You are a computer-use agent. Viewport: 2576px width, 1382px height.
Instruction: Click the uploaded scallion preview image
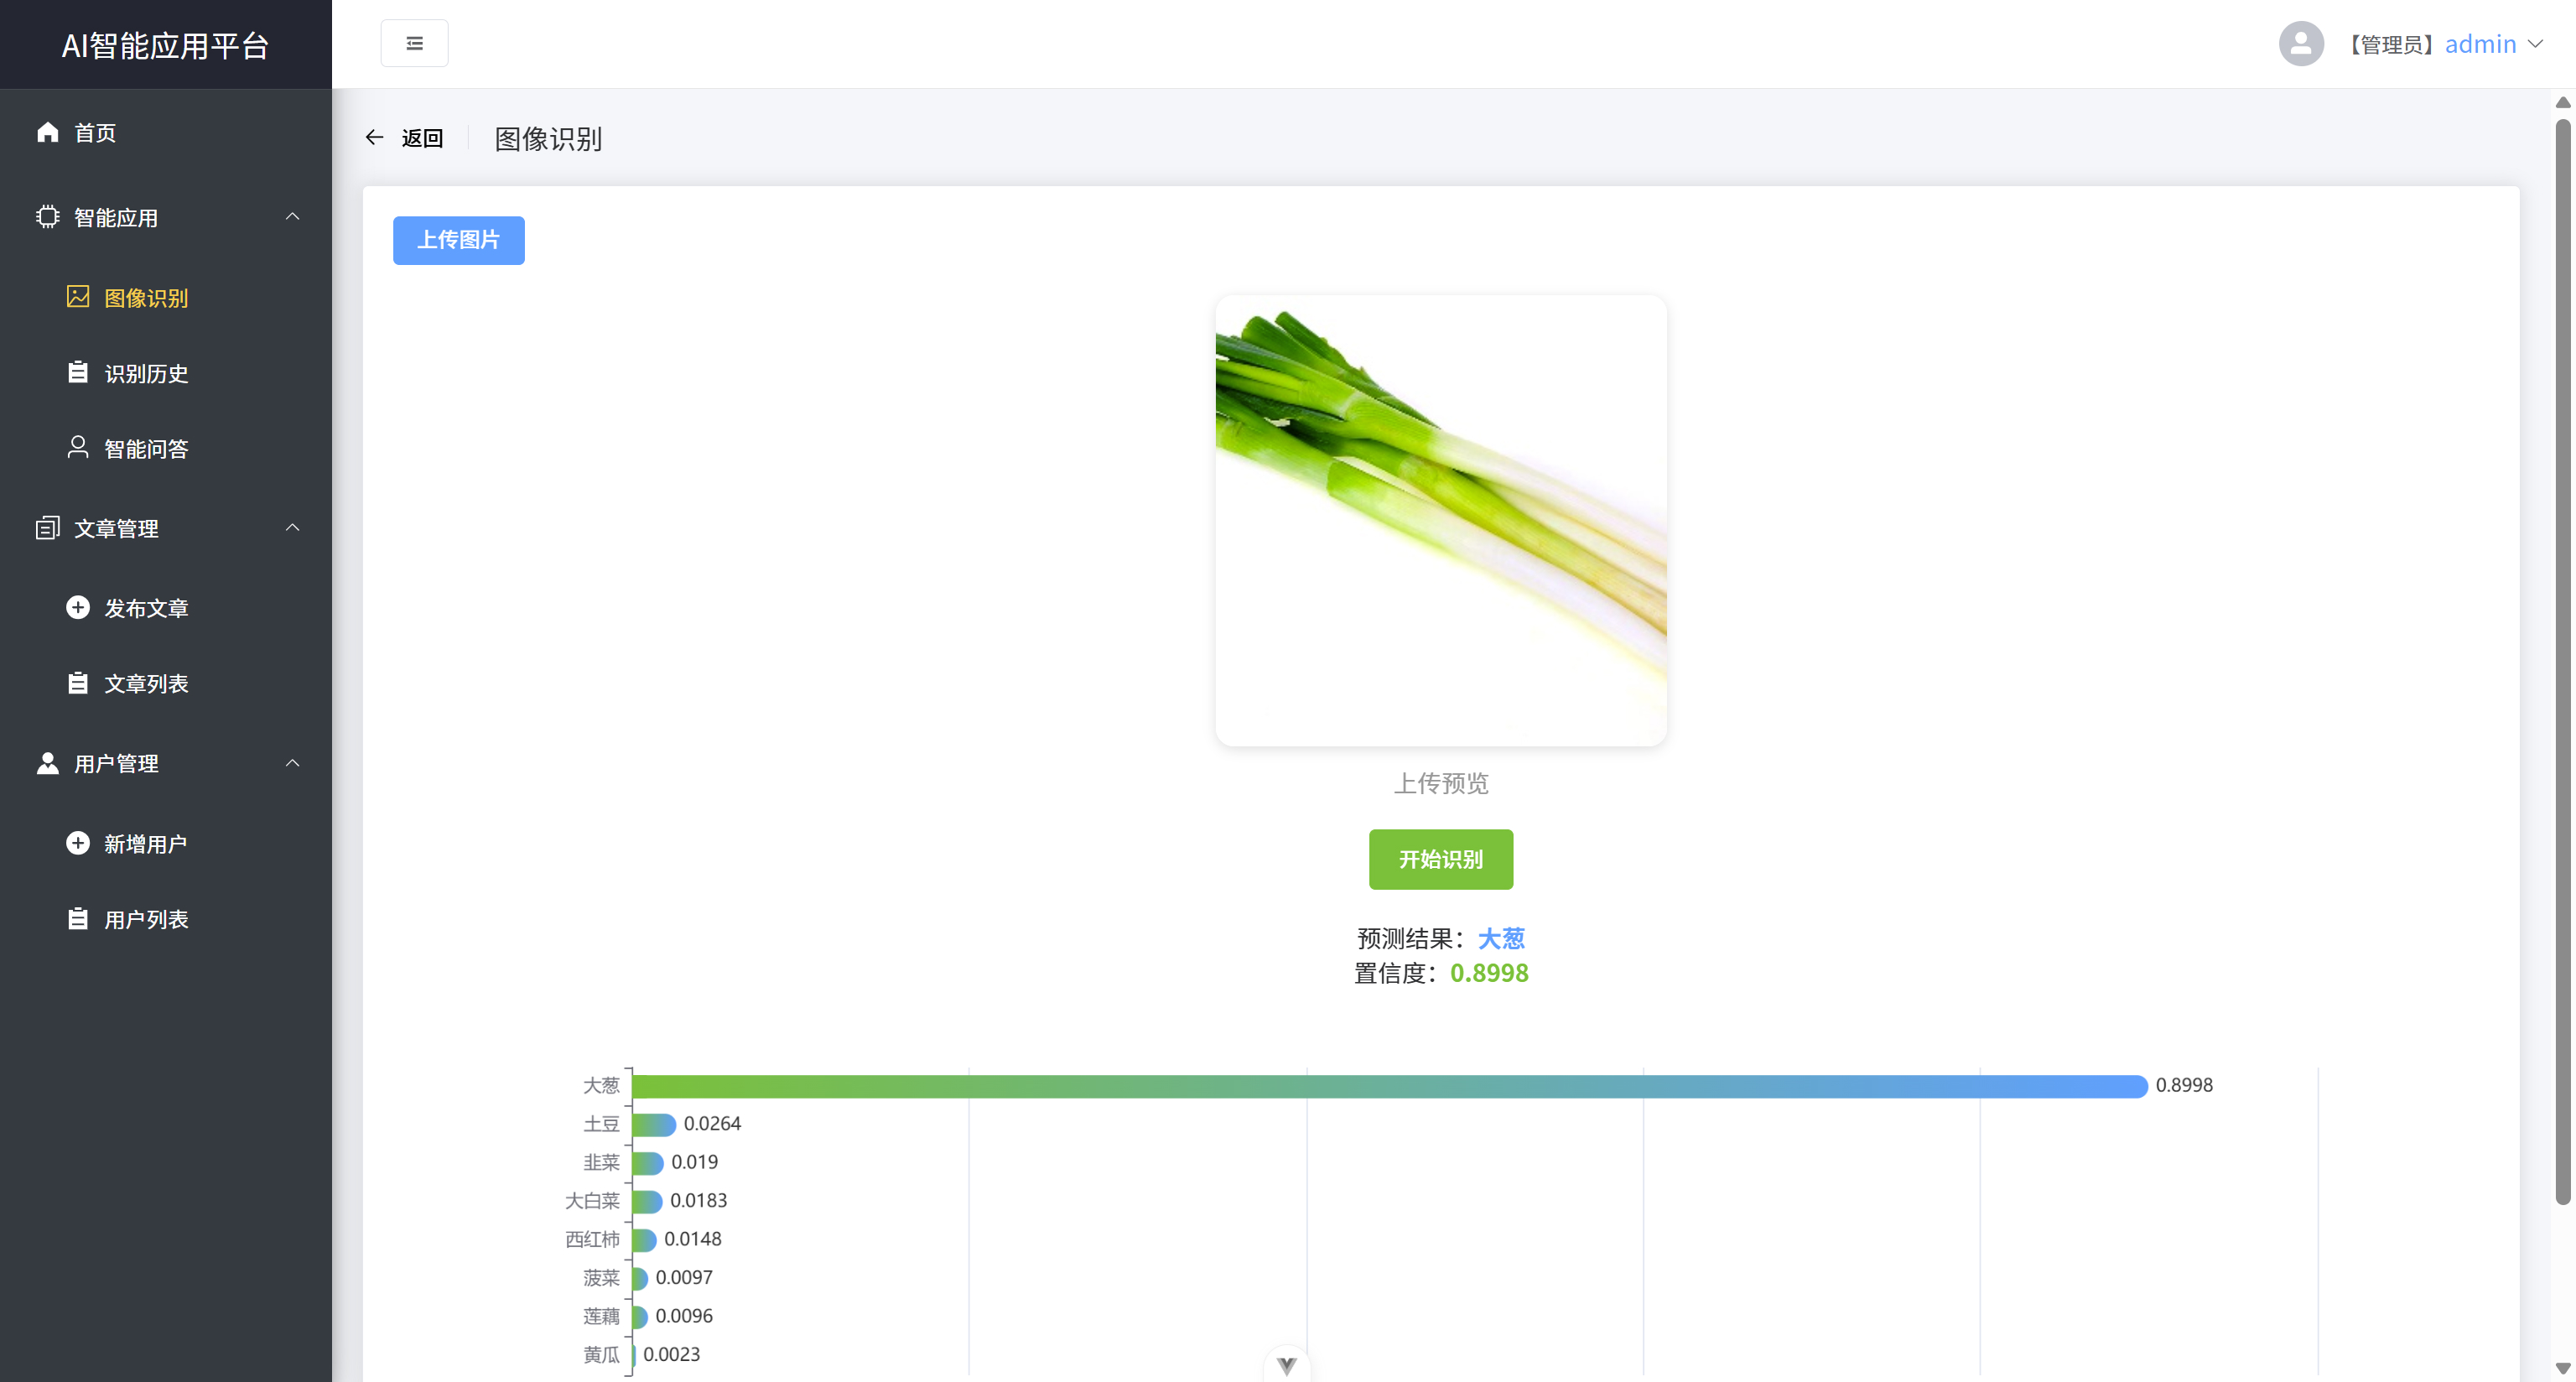point(1440,520)
